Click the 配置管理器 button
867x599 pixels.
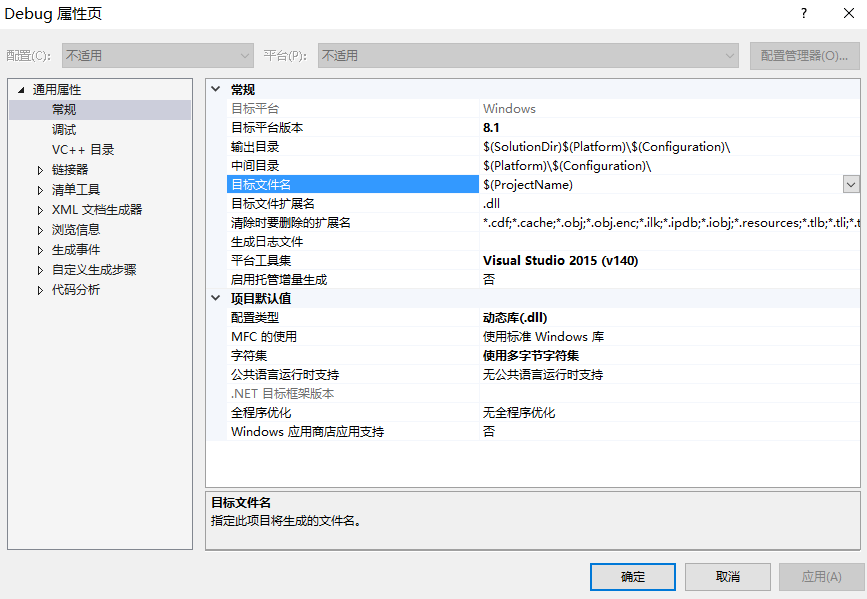click(x=805, y=55)
